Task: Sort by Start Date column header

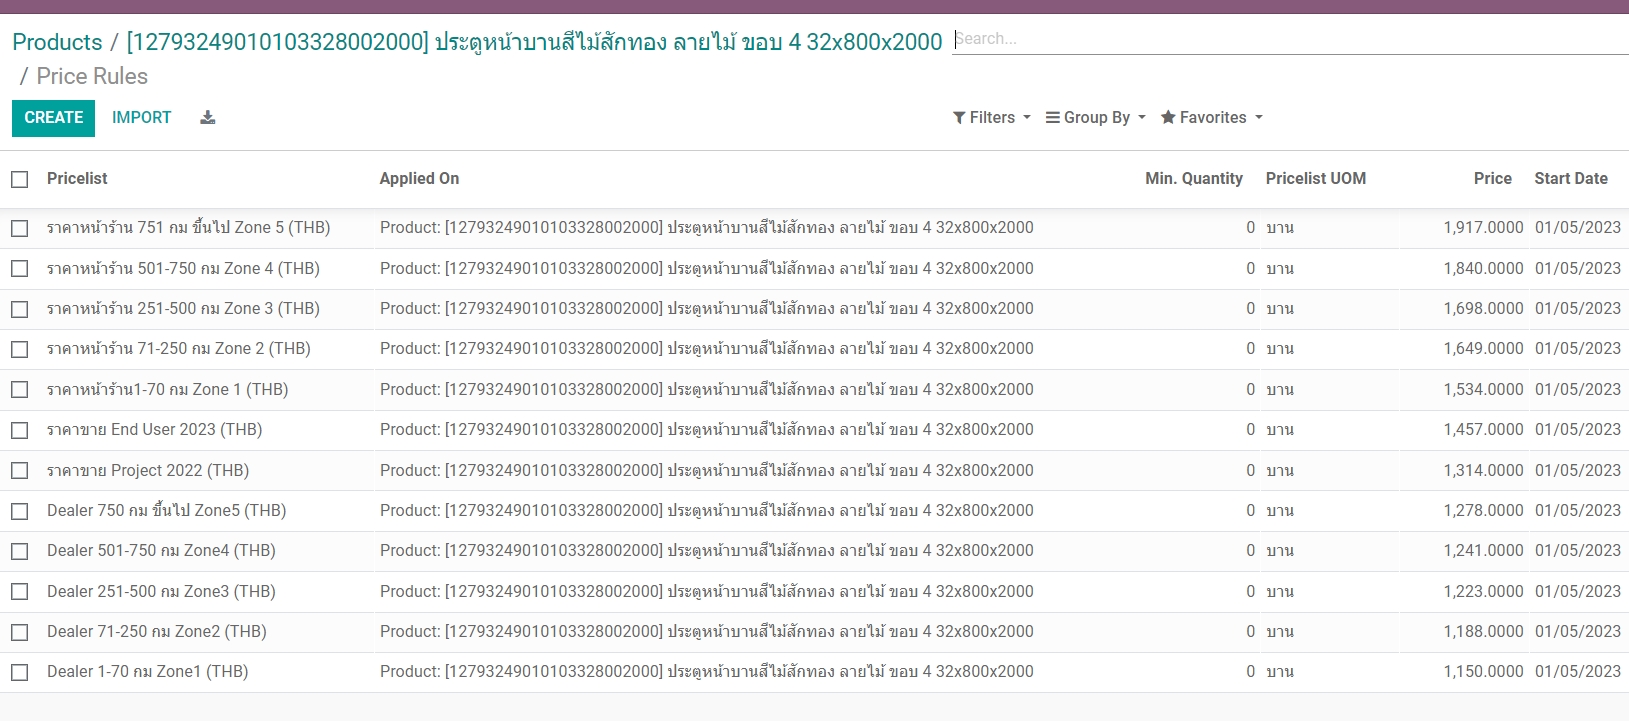Action: [1570, 179]
